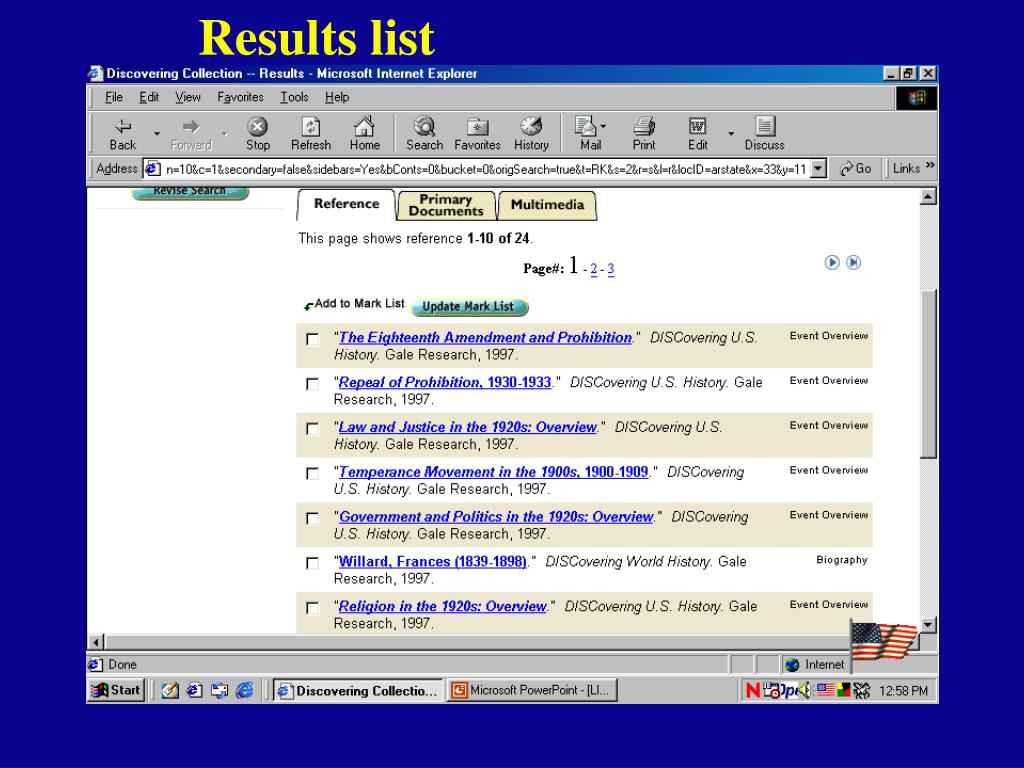
Task: Check box for Repeal of Prohibition
Action: pos(313,383)
